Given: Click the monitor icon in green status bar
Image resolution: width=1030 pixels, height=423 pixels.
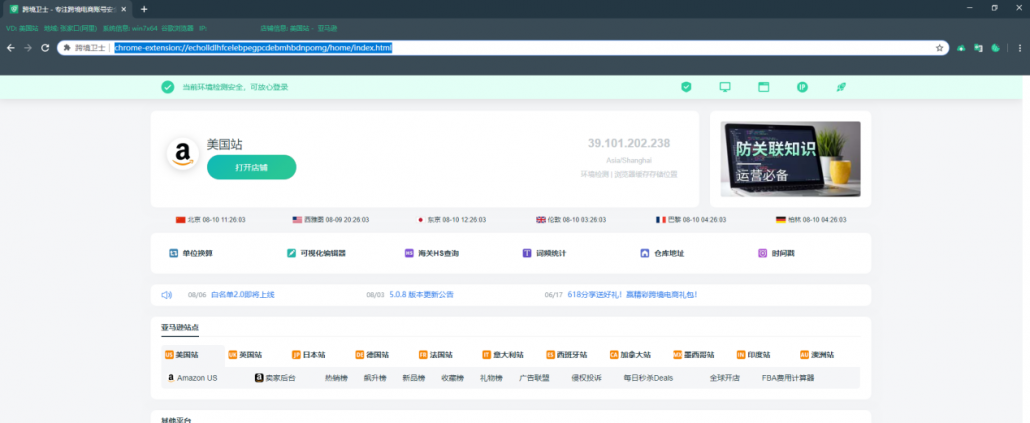Looking at the screenshot, I should tap(725, 87).
